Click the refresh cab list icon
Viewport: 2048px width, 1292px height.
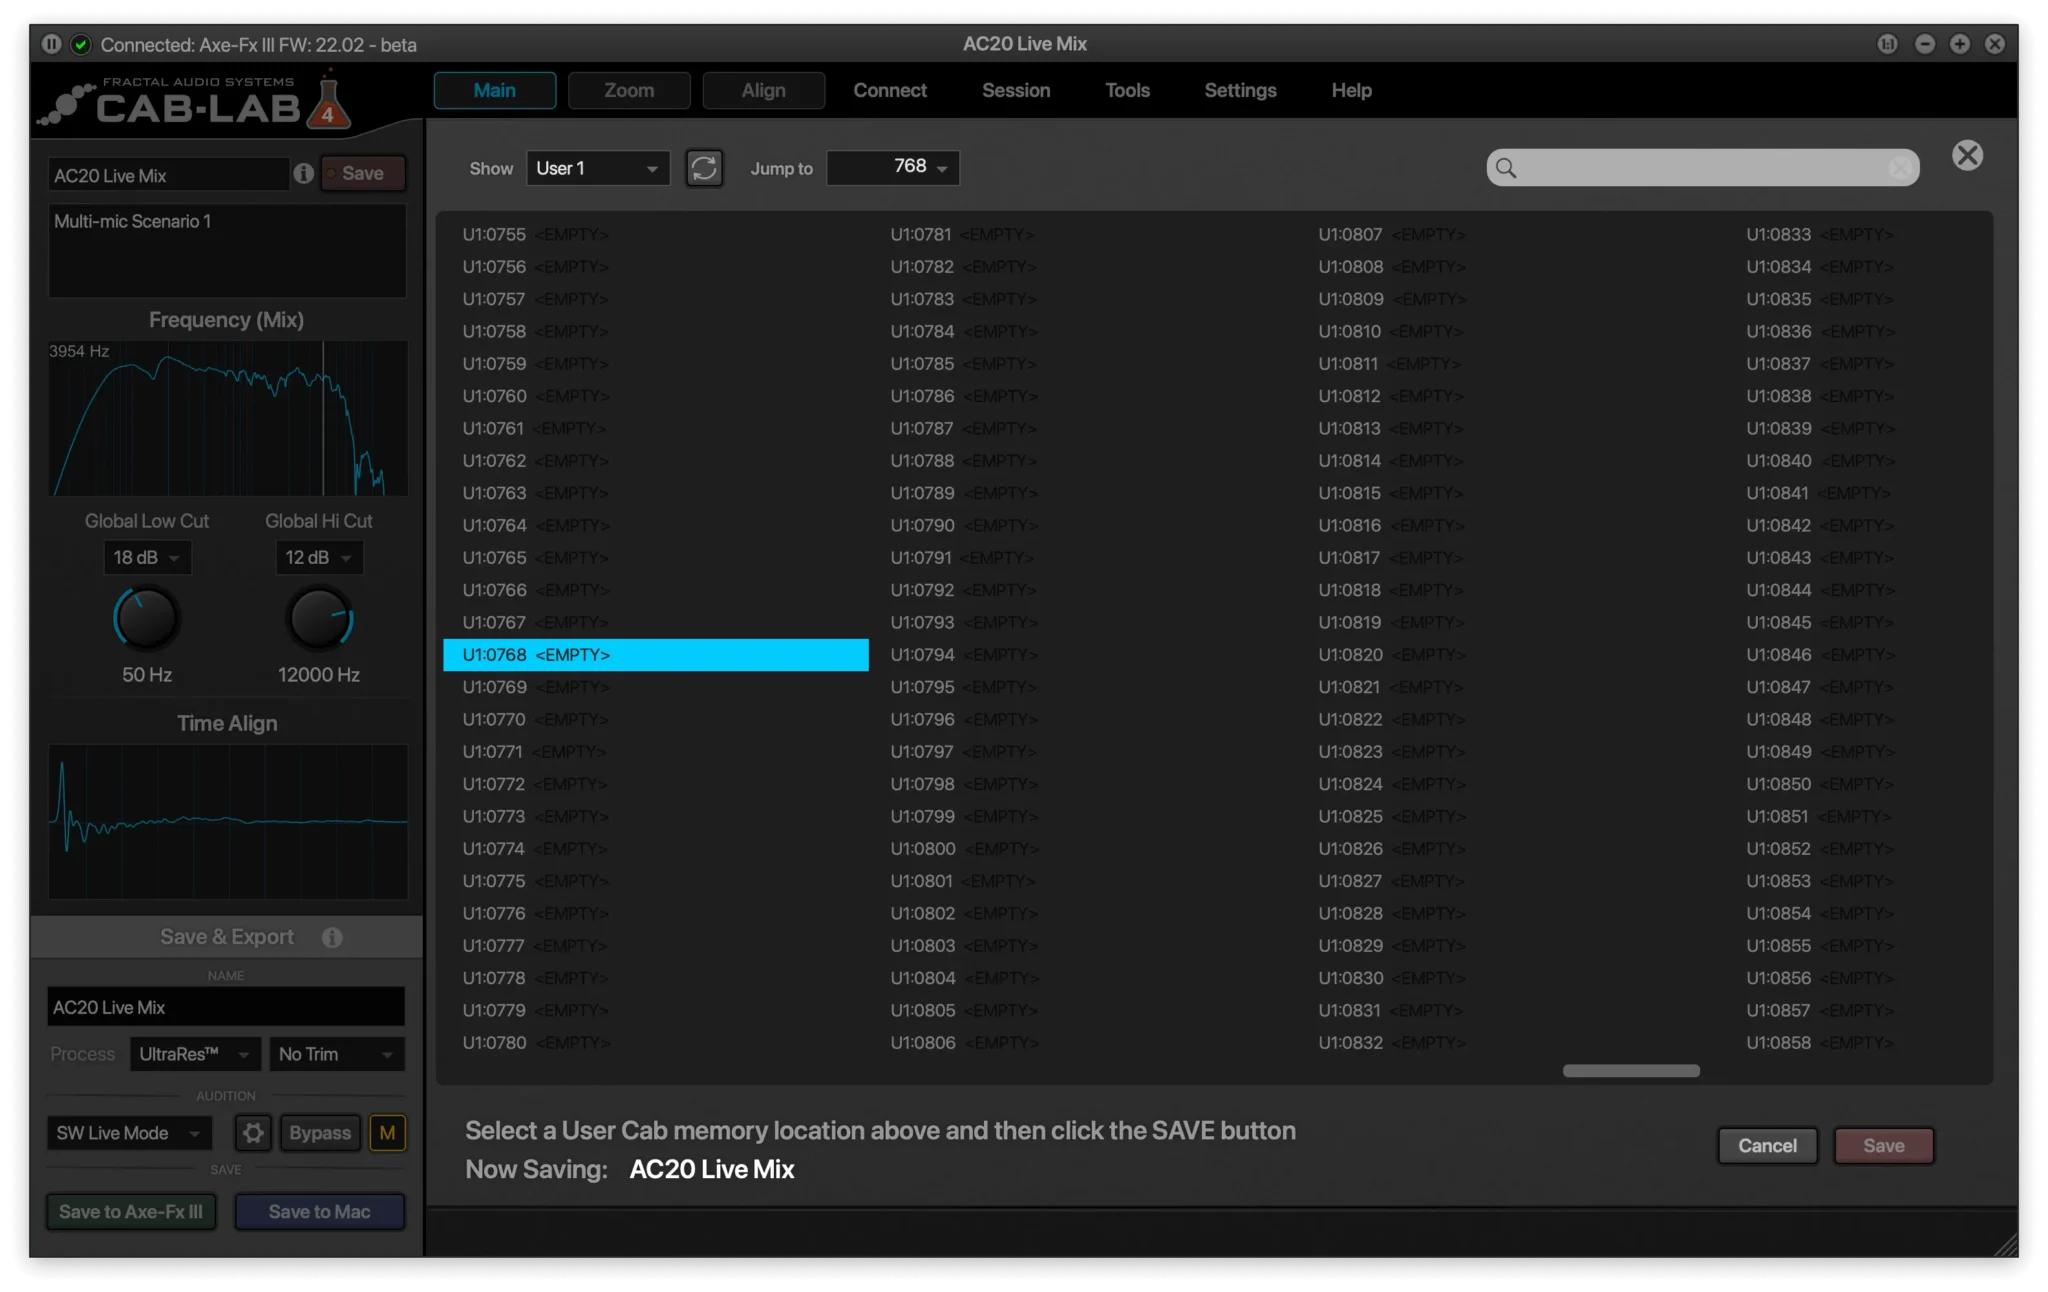pos(704,168)
